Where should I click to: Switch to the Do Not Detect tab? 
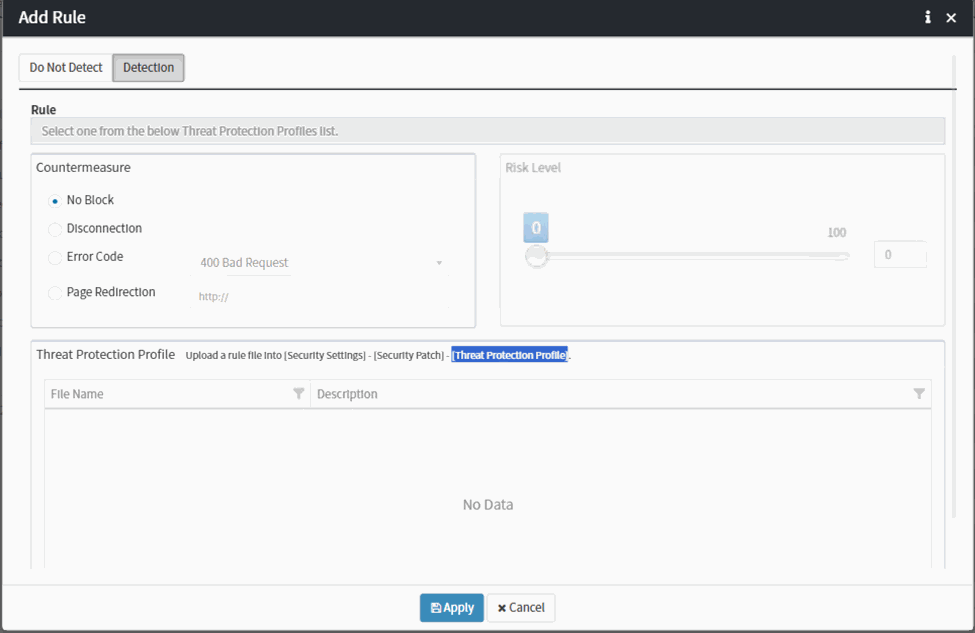66,67
